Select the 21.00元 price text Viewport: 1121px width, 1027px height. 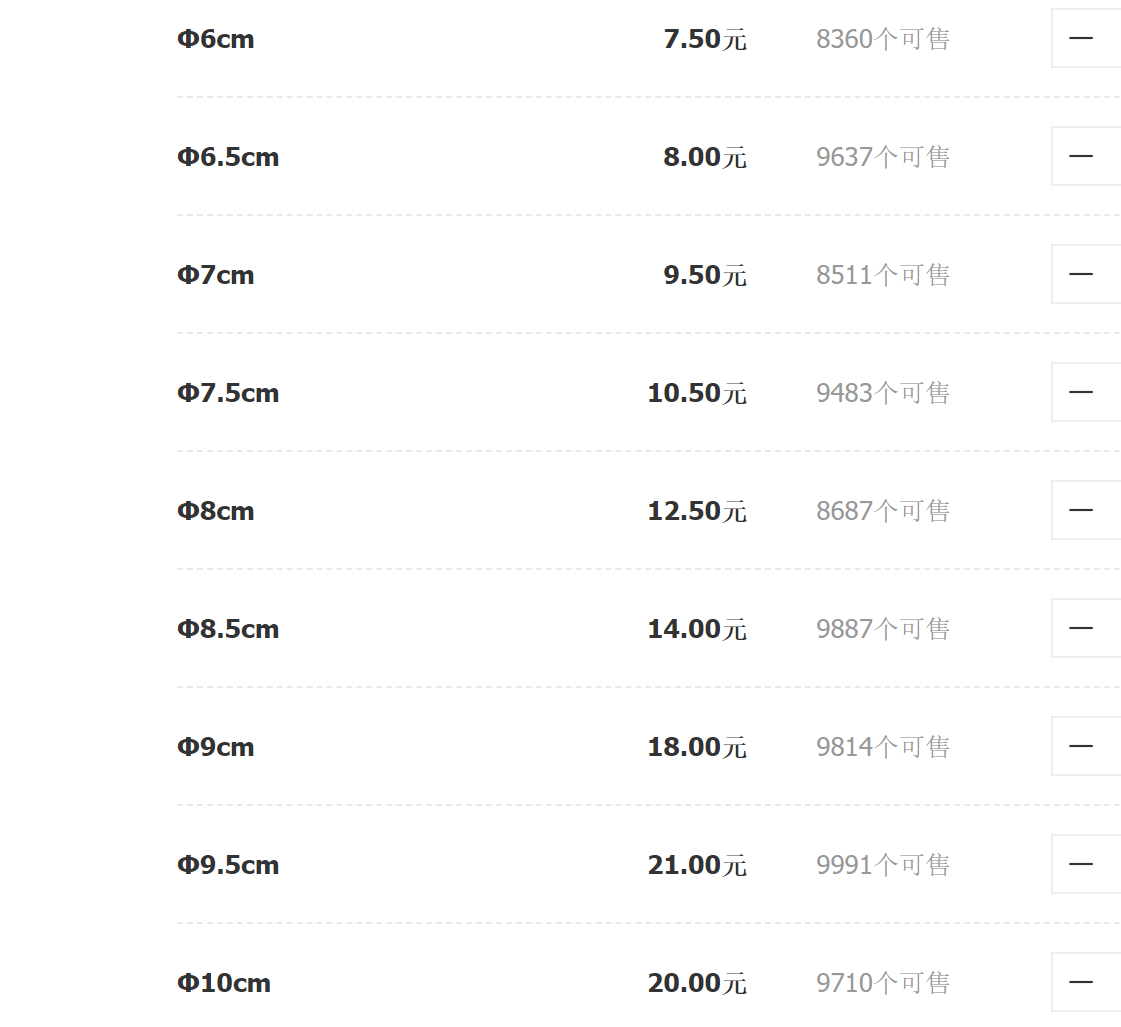696,866
